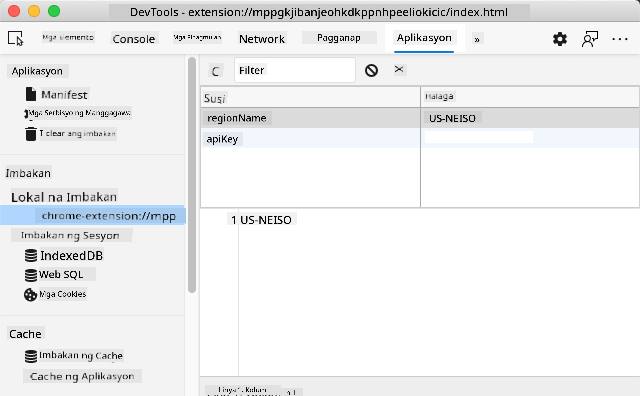Switch to the Network tab
Viewport: 640px width, 396px height.
(x=262, y=39)
